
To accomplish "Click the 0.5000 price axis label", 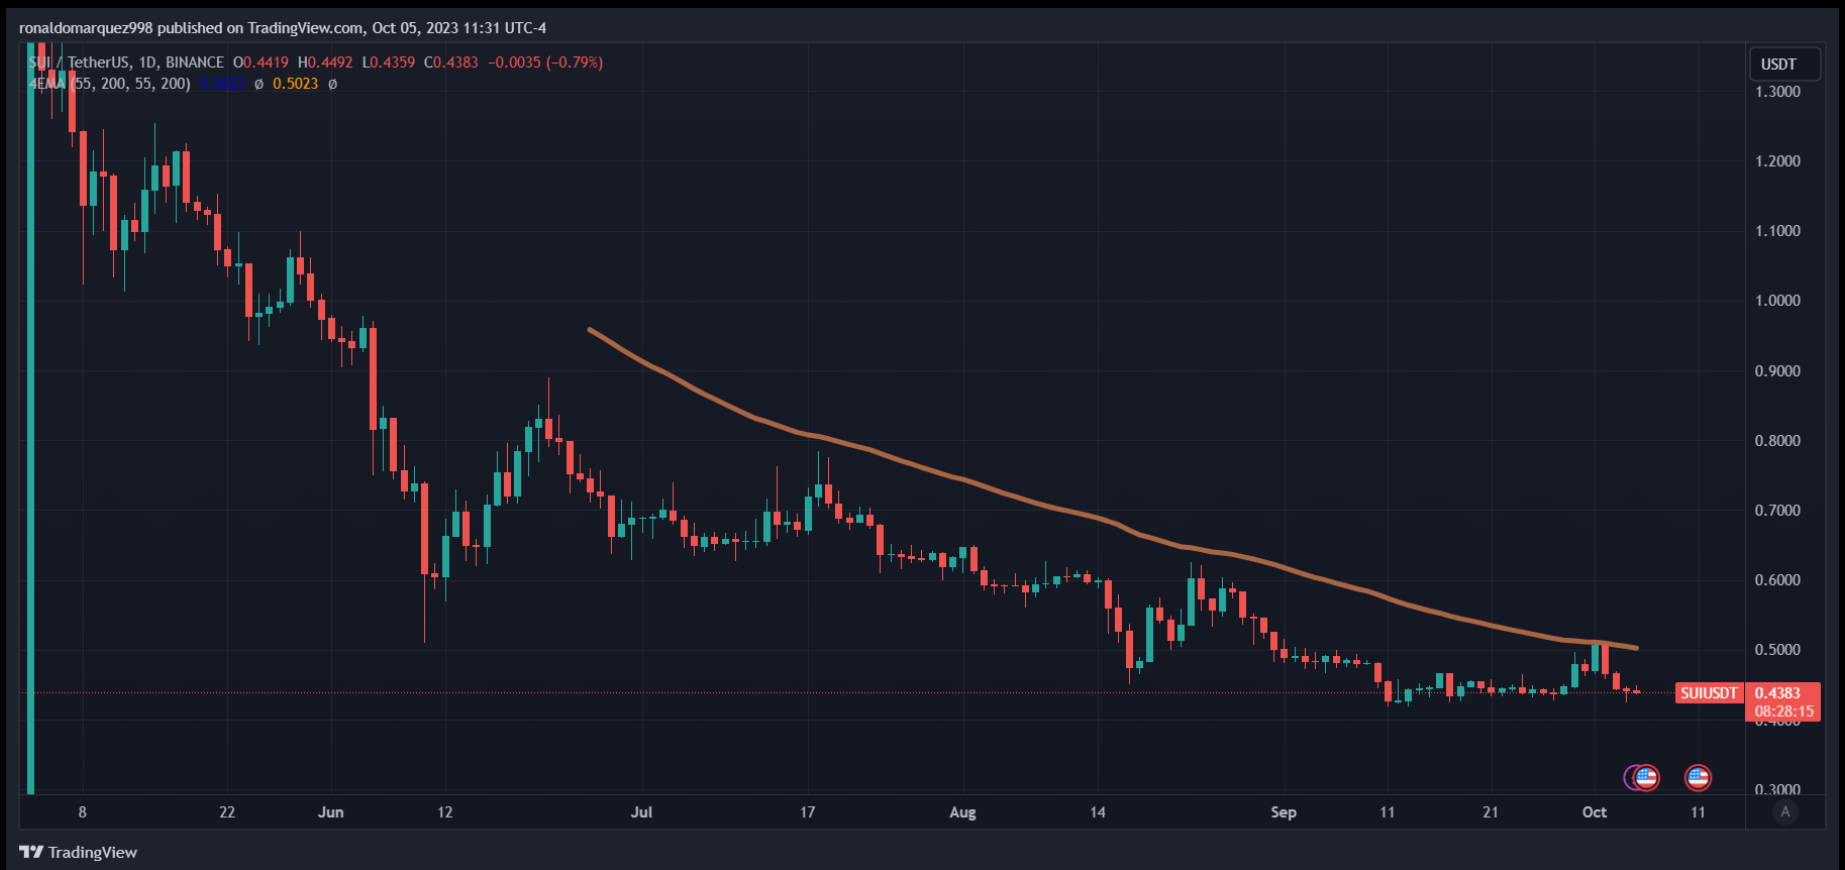I will (1778, 650).
